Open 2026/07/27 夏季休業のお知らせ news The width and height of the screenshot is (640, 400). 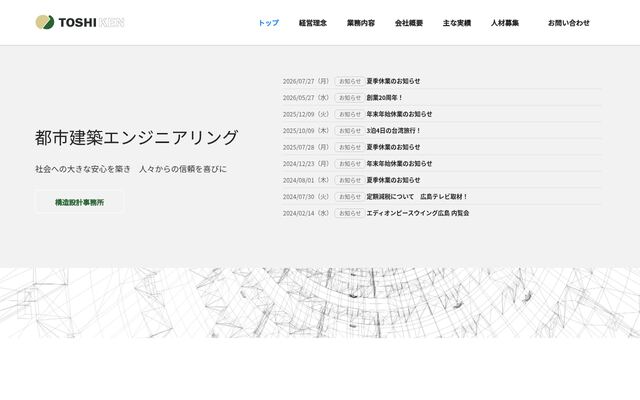(393, 81)
